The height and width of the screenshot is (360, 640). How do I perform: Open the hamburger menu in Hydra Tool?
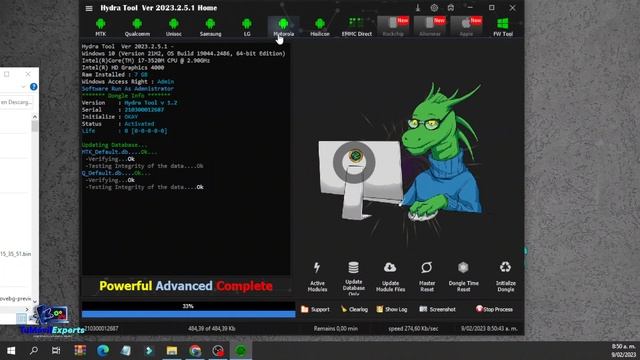(x=89, y=8)
